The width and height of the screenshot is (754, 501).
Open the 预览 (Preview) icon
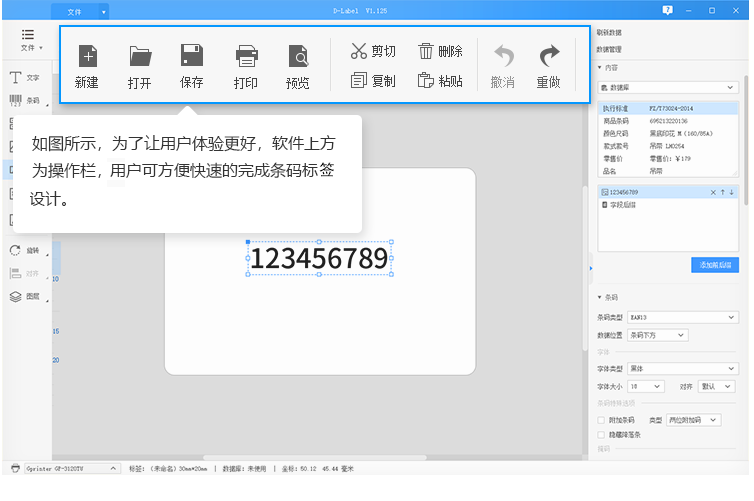(x=298, y=66)
